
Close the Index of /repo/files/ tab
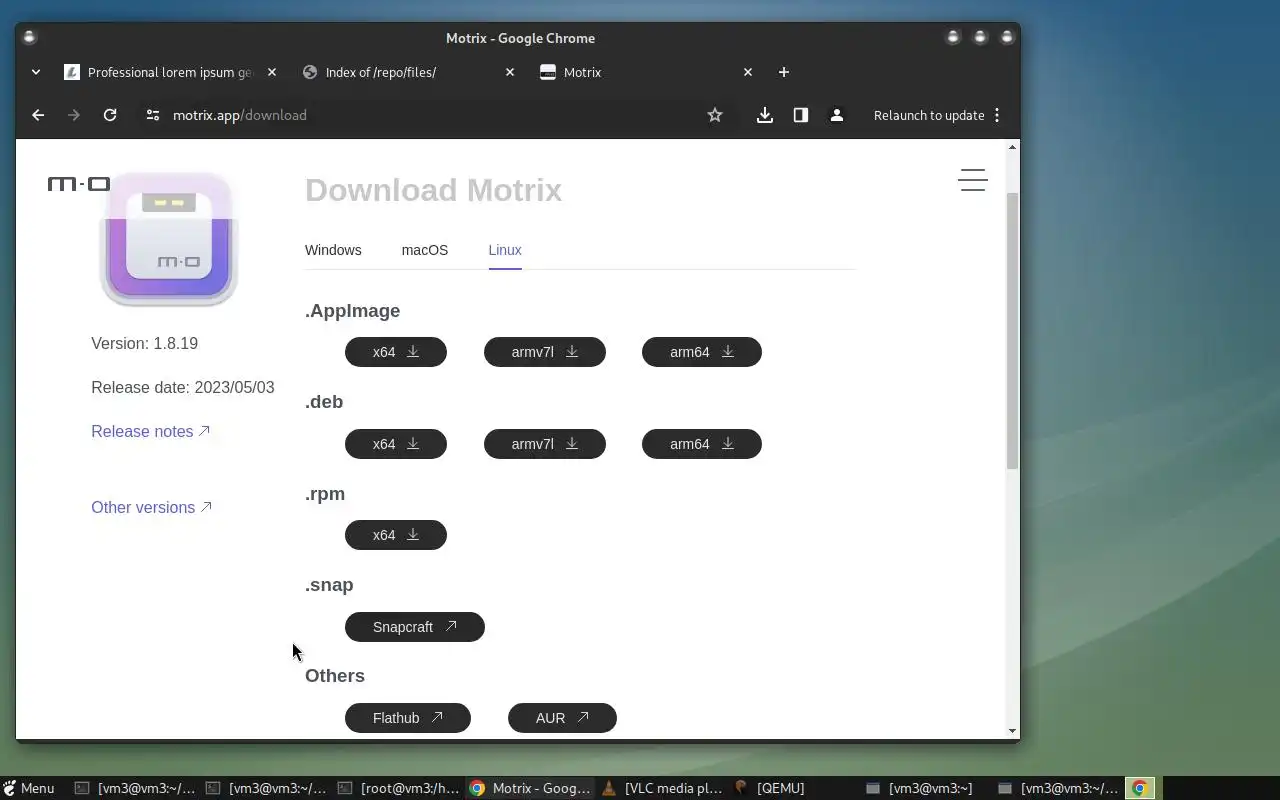(510, 72)
